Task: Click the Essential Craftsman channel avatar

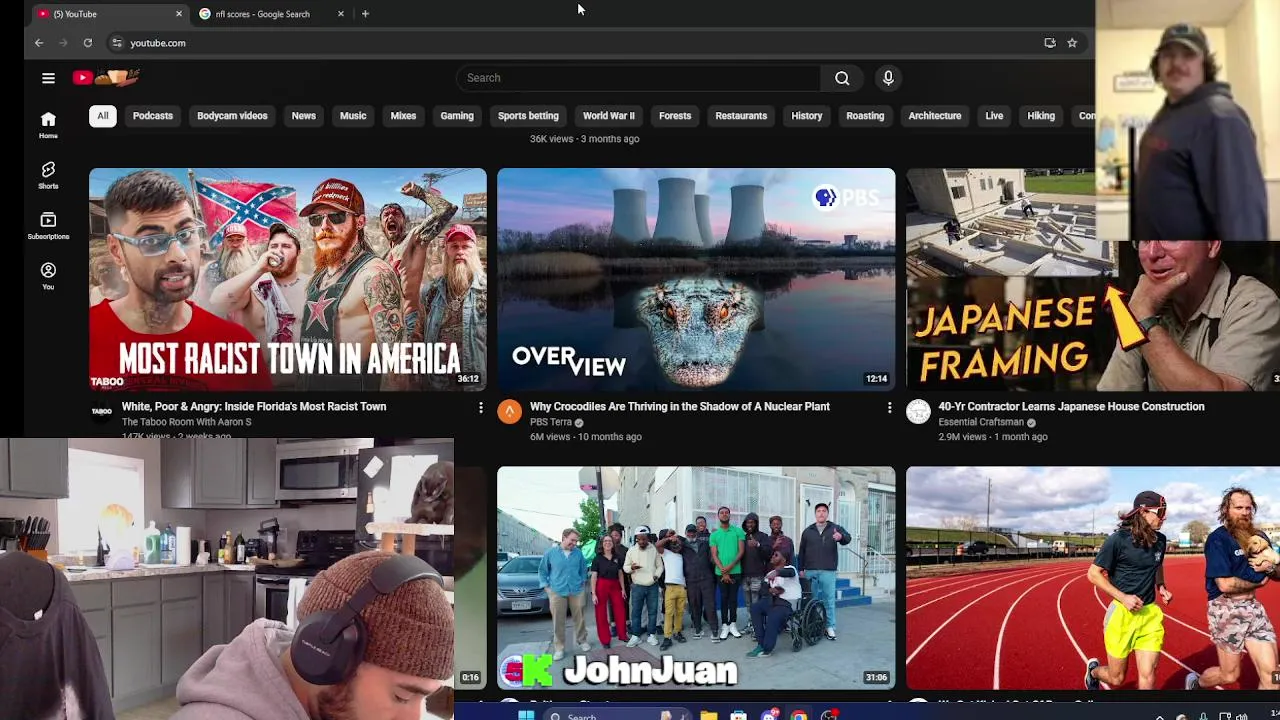Action: [918, 411]
